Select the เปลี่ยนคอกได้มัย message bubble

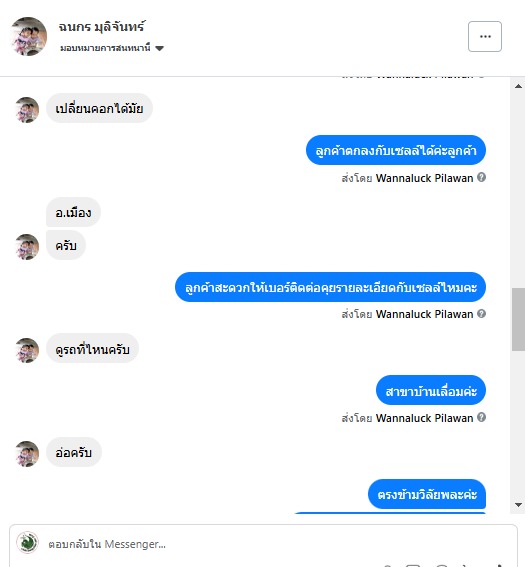click(99, 108)
